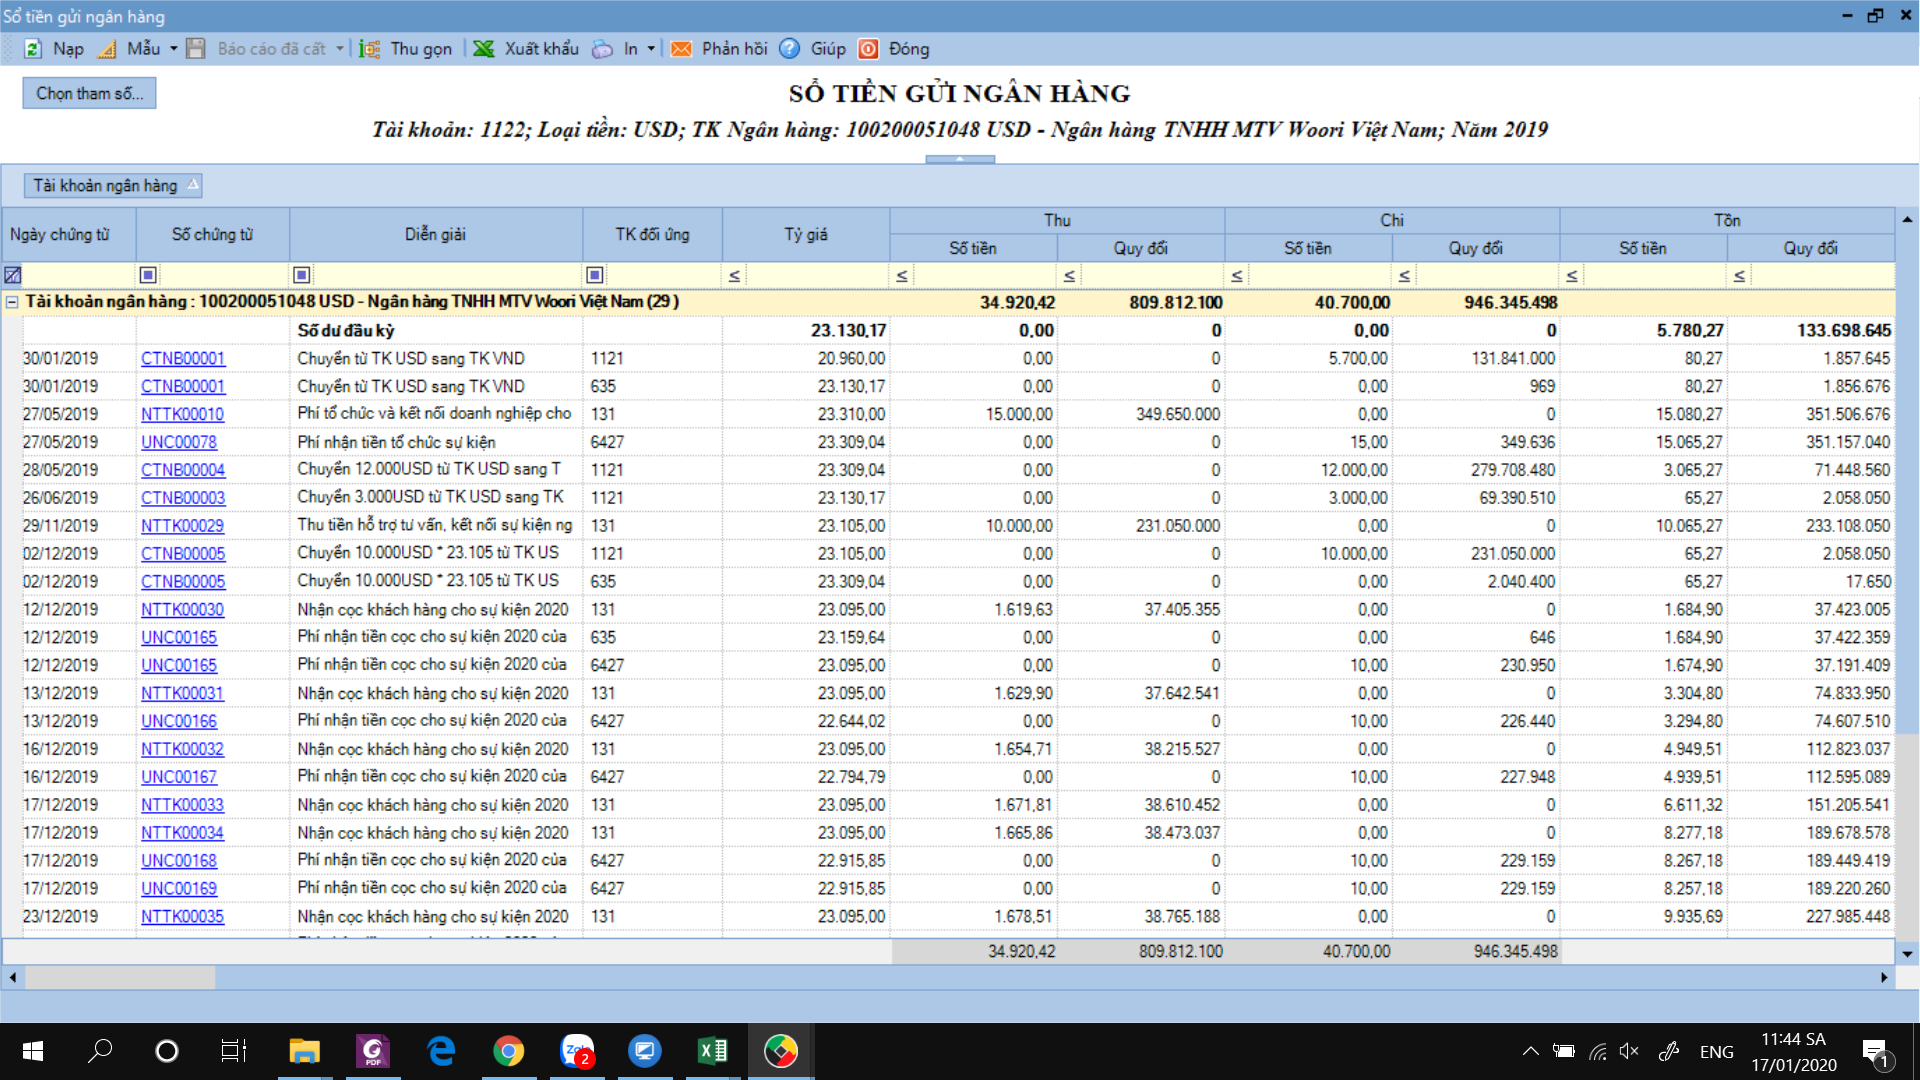
Task: Open filter operator for Chi Số tiền
Action: [1237, 276]
